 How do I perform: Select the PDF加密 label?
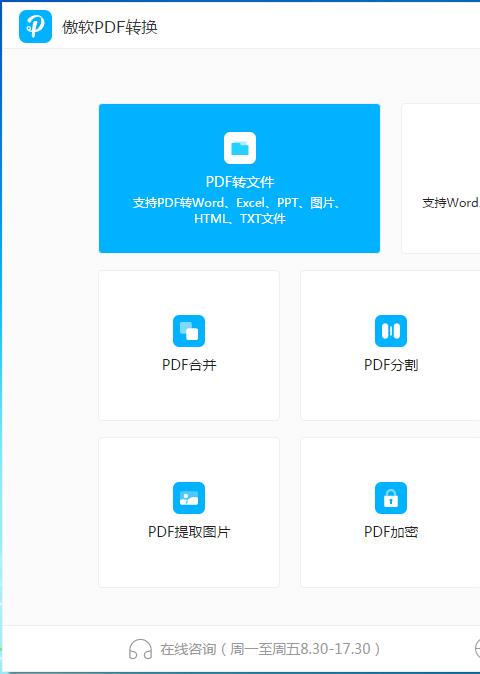[x=391, y=532]
